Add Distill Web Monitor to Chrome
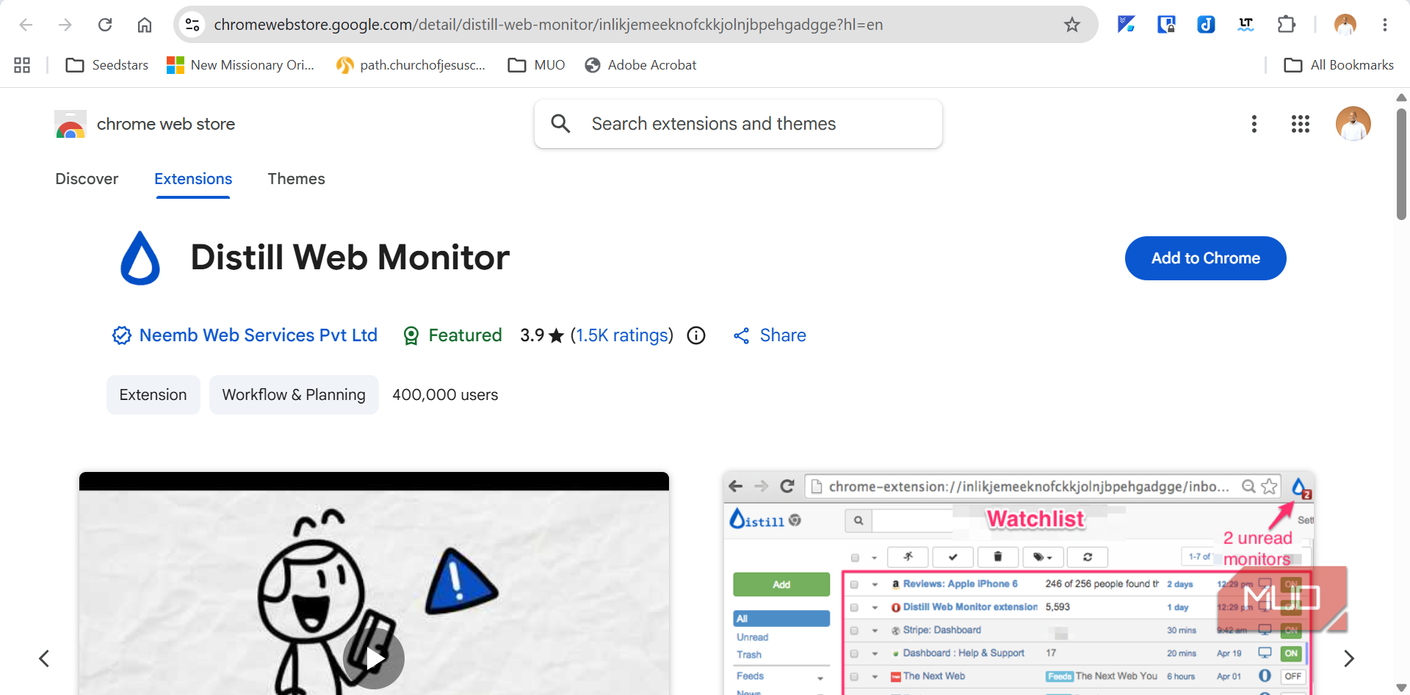 (x=1205, y=258)
